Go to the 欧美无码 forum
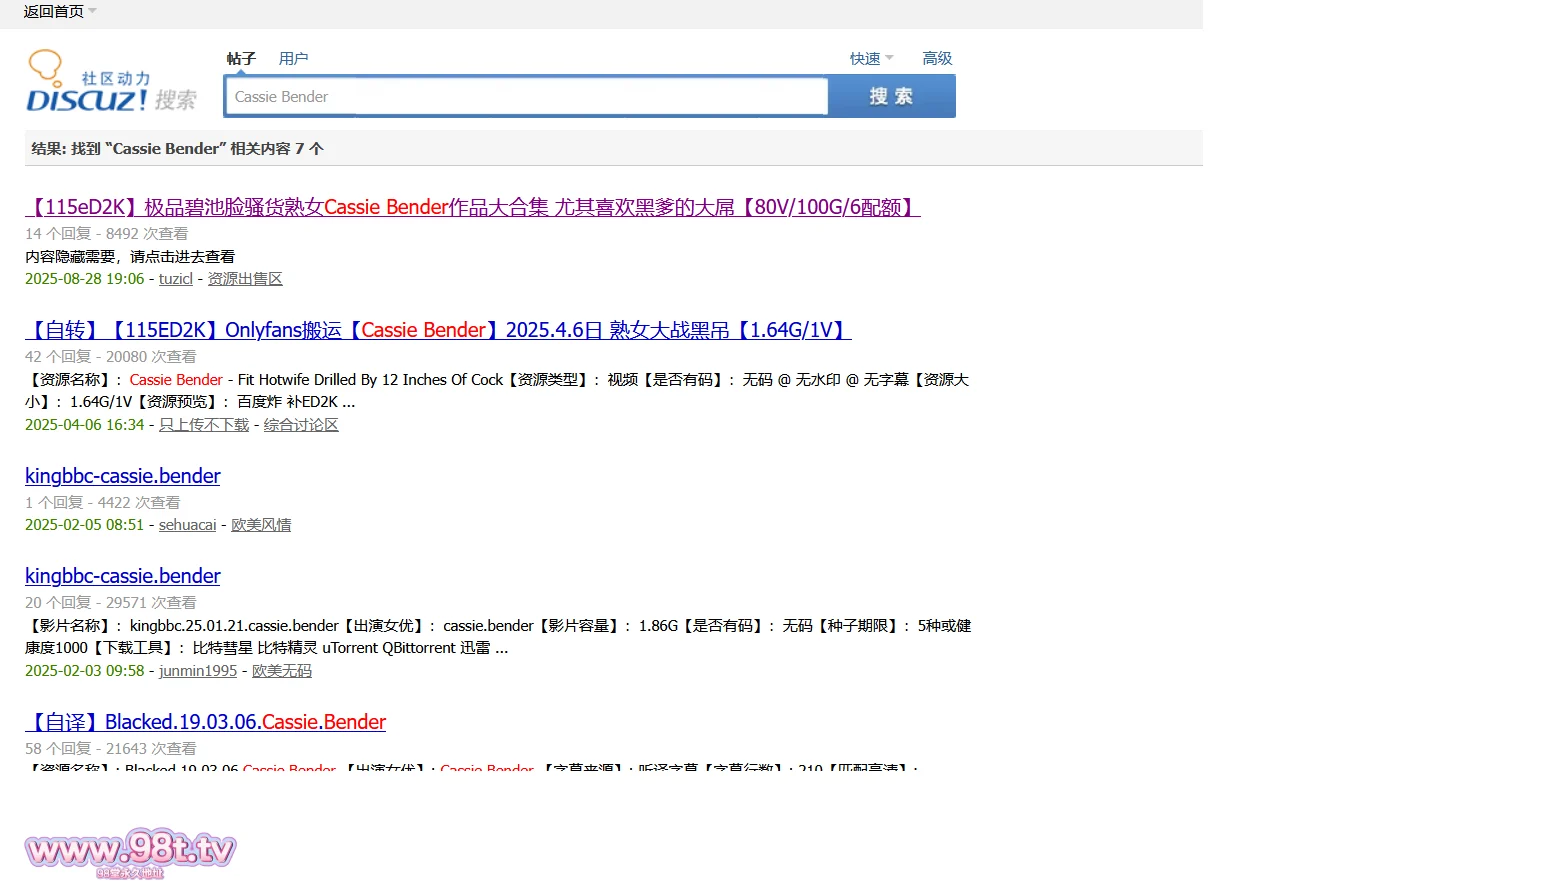The image size is (1542, 888). point(282,671)
